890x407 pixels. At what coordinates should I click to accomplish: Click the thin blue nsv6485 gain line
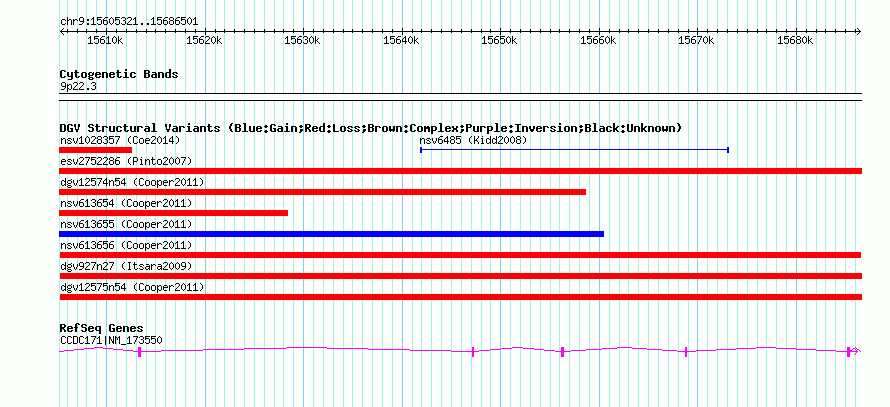coord(574,150)
